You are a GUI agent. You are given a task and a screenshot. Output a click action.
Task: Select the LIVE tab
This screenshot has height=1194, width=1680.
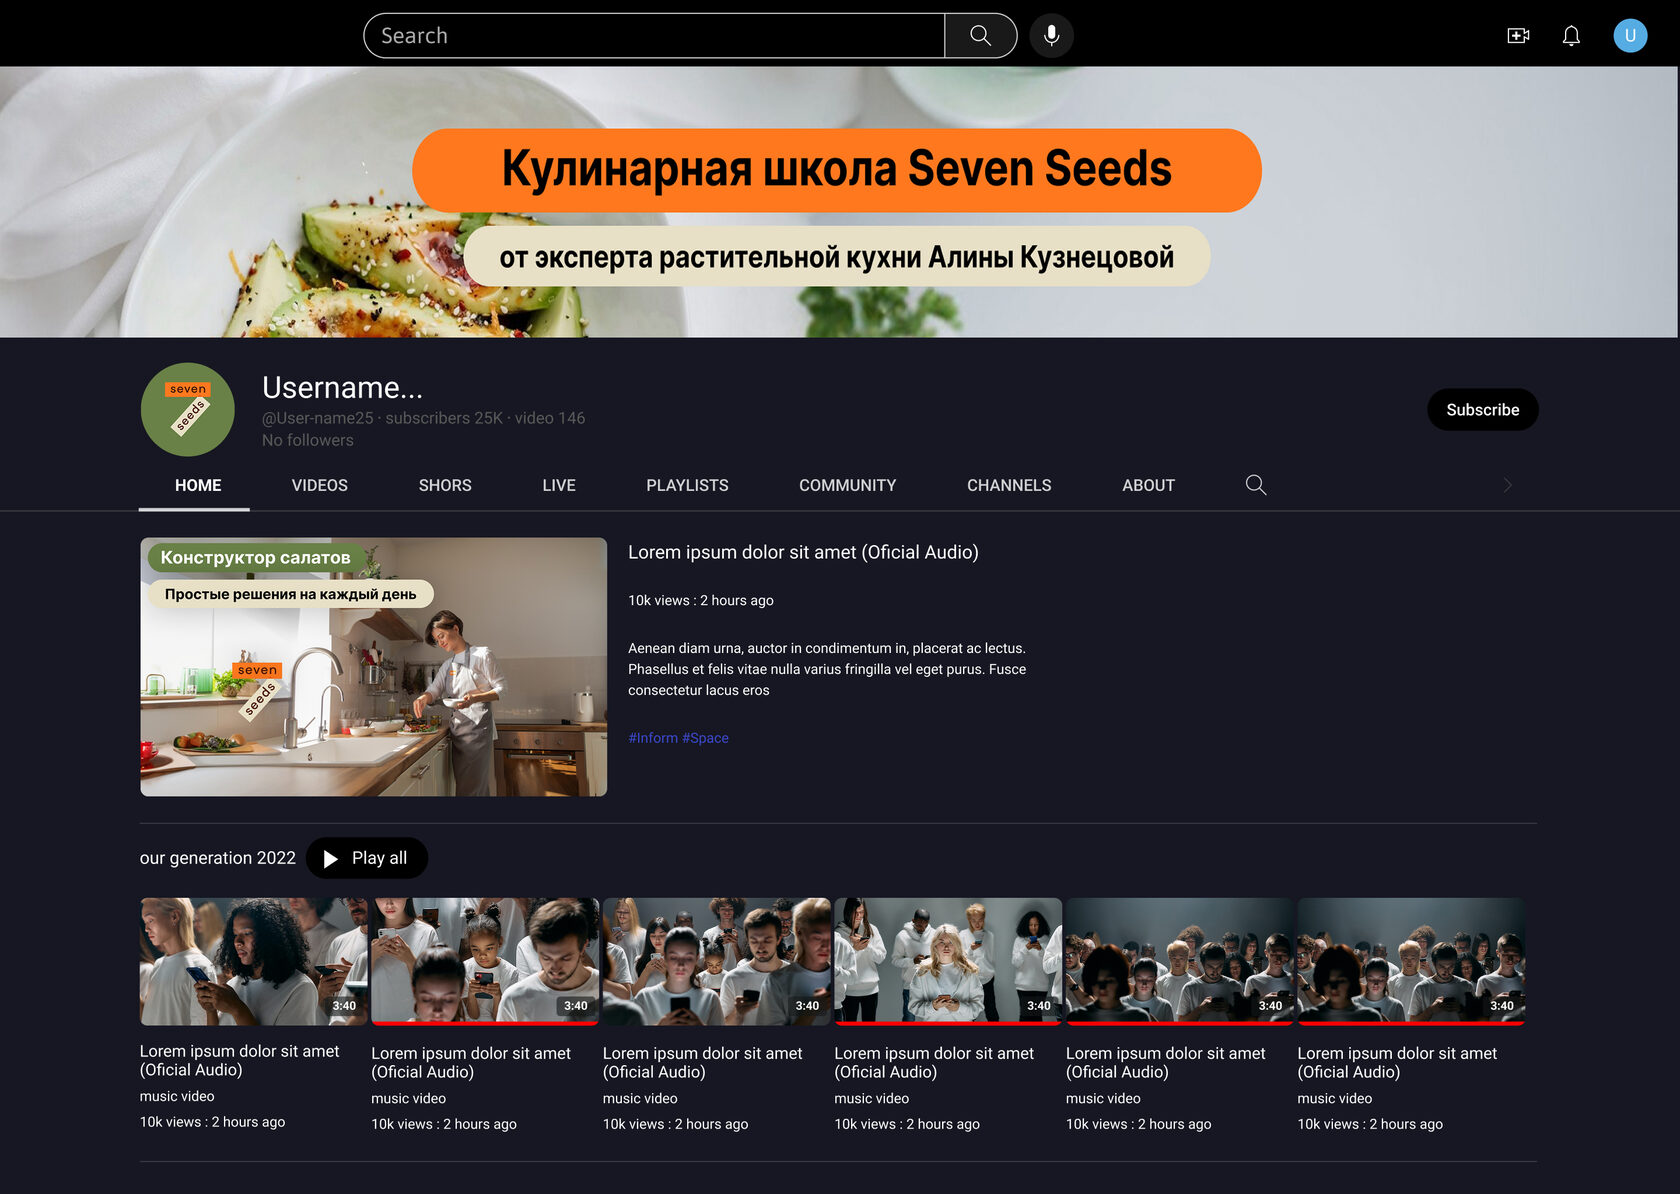(x=559, y=485)
